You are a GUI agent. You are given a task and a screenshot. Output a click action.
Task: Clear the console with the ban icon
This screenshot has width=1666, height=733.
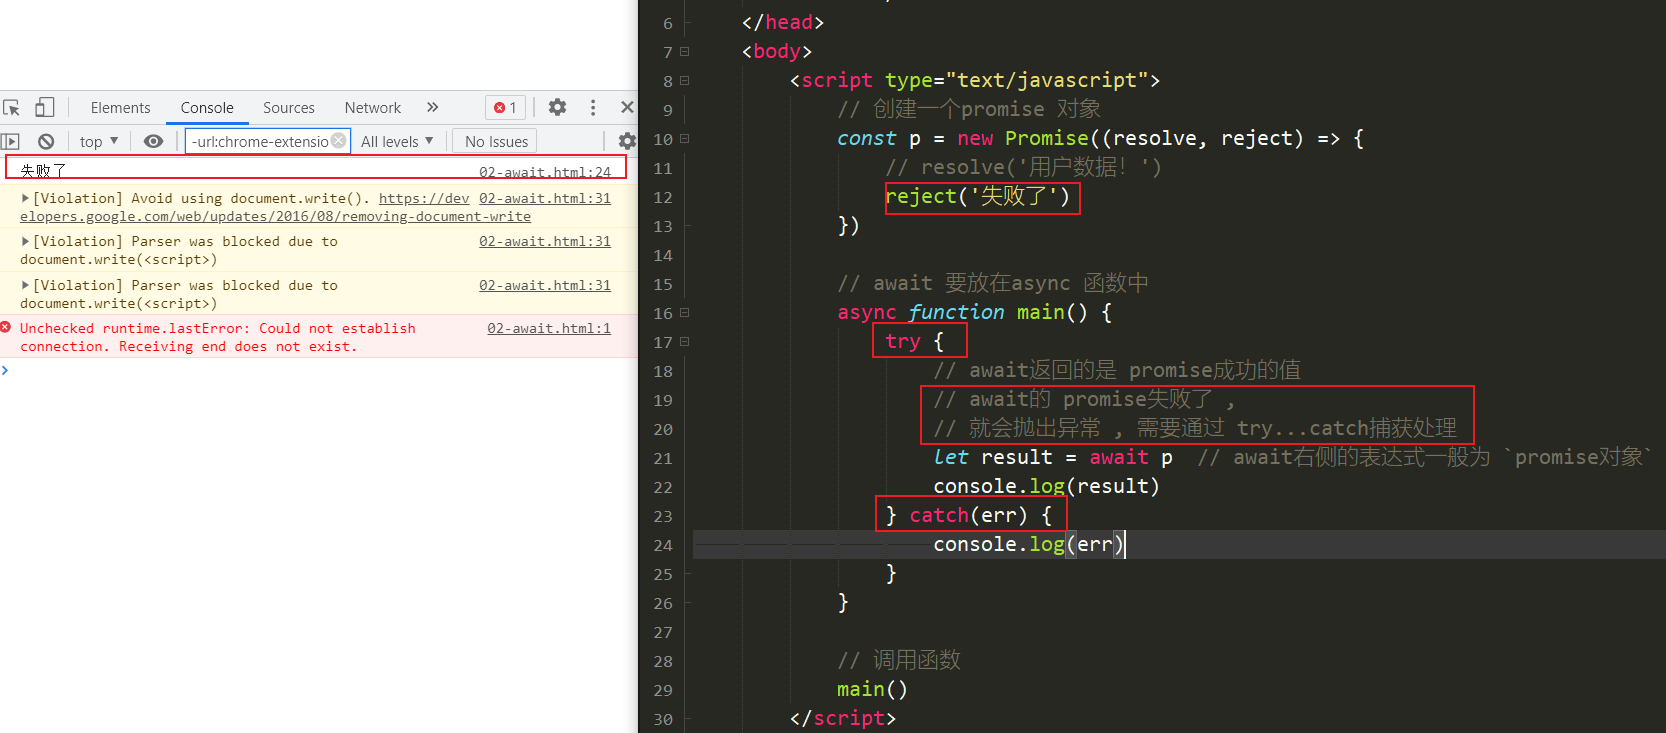coord(46,141)
